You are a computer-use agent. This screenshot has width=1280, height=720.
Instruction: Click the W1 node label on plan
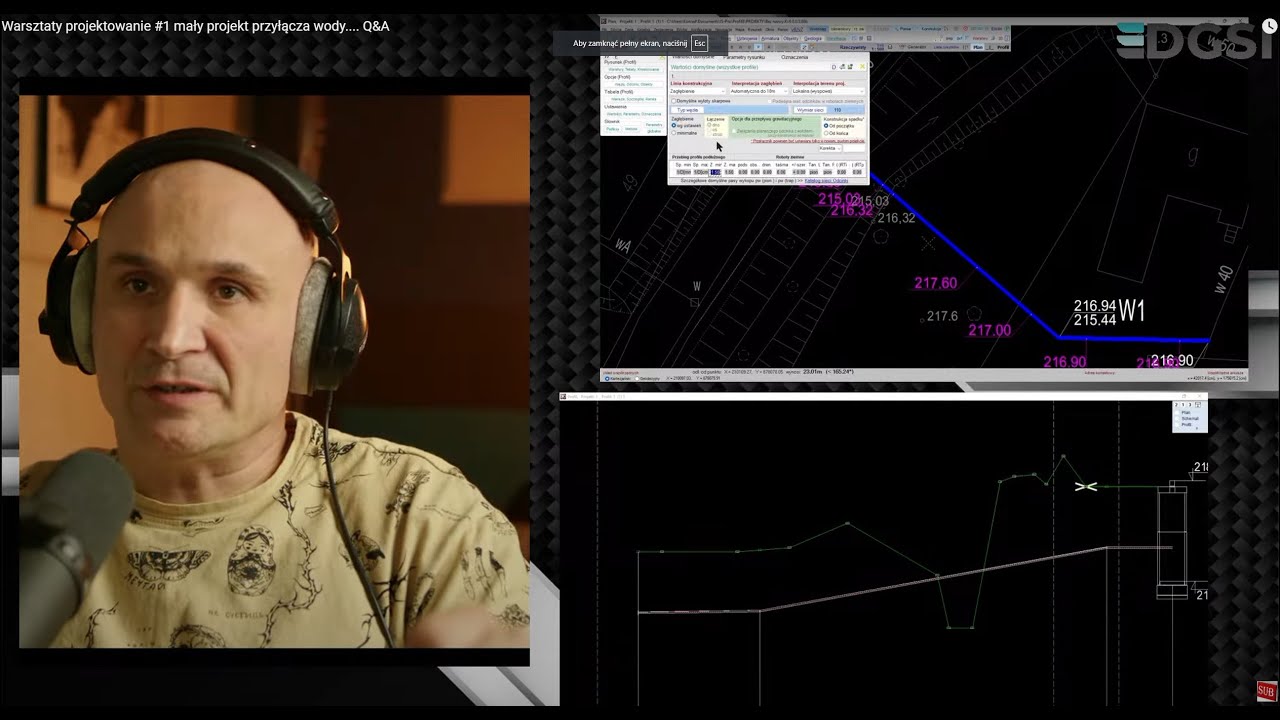pyautogui.click(x=1132, y=311)
